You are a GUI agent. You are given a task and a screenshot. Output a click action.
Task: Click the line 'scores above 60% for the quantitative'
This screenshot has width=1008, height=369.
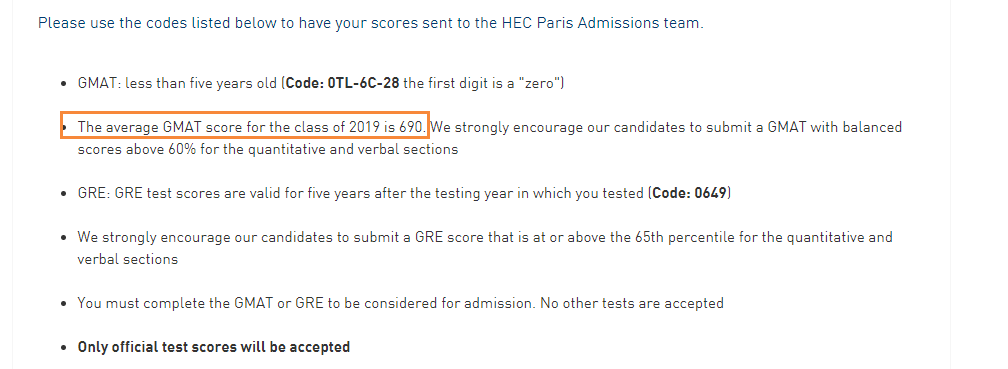click(x=268, y=149)
